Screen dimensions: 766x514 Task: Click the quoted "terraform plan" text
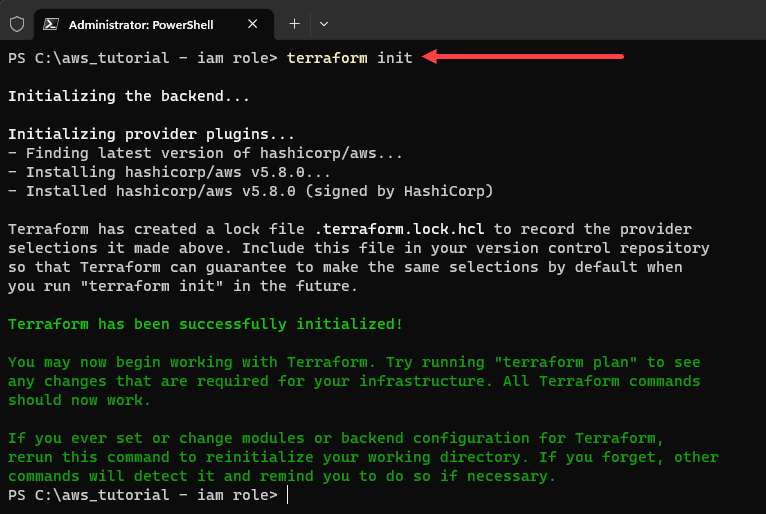pos(566,362)
